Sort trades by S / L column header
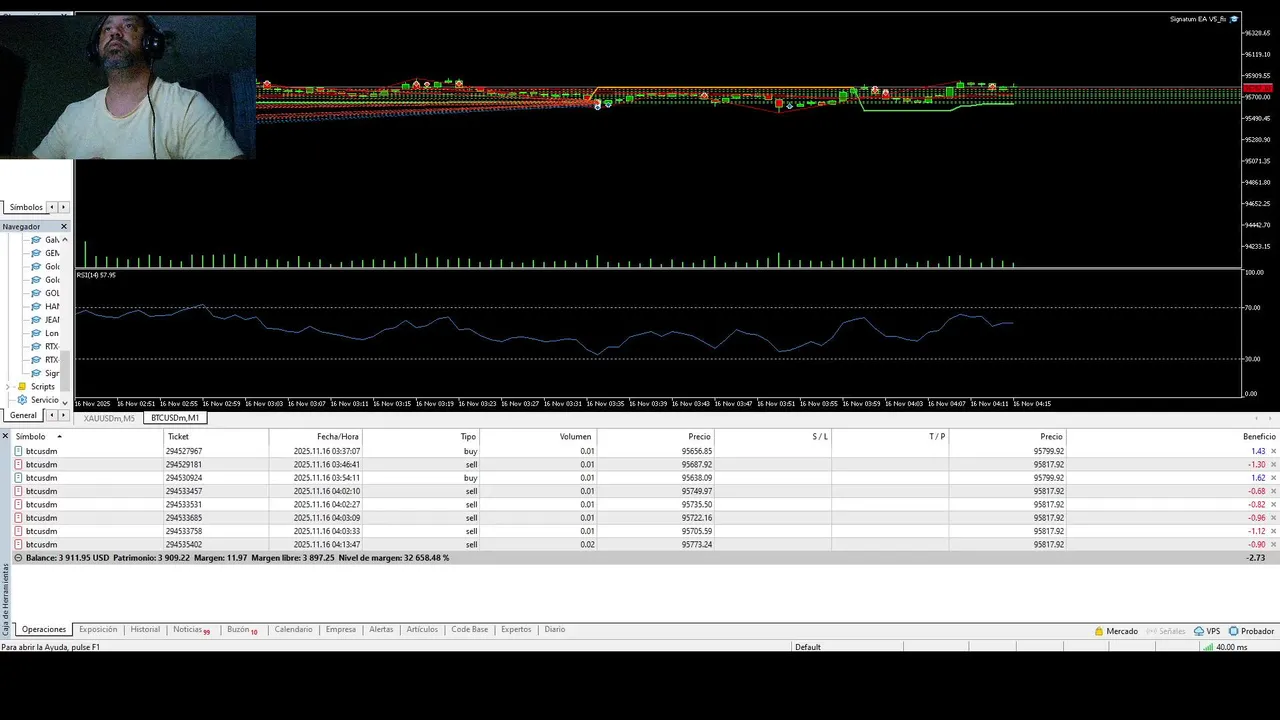 tap(773, 437)
